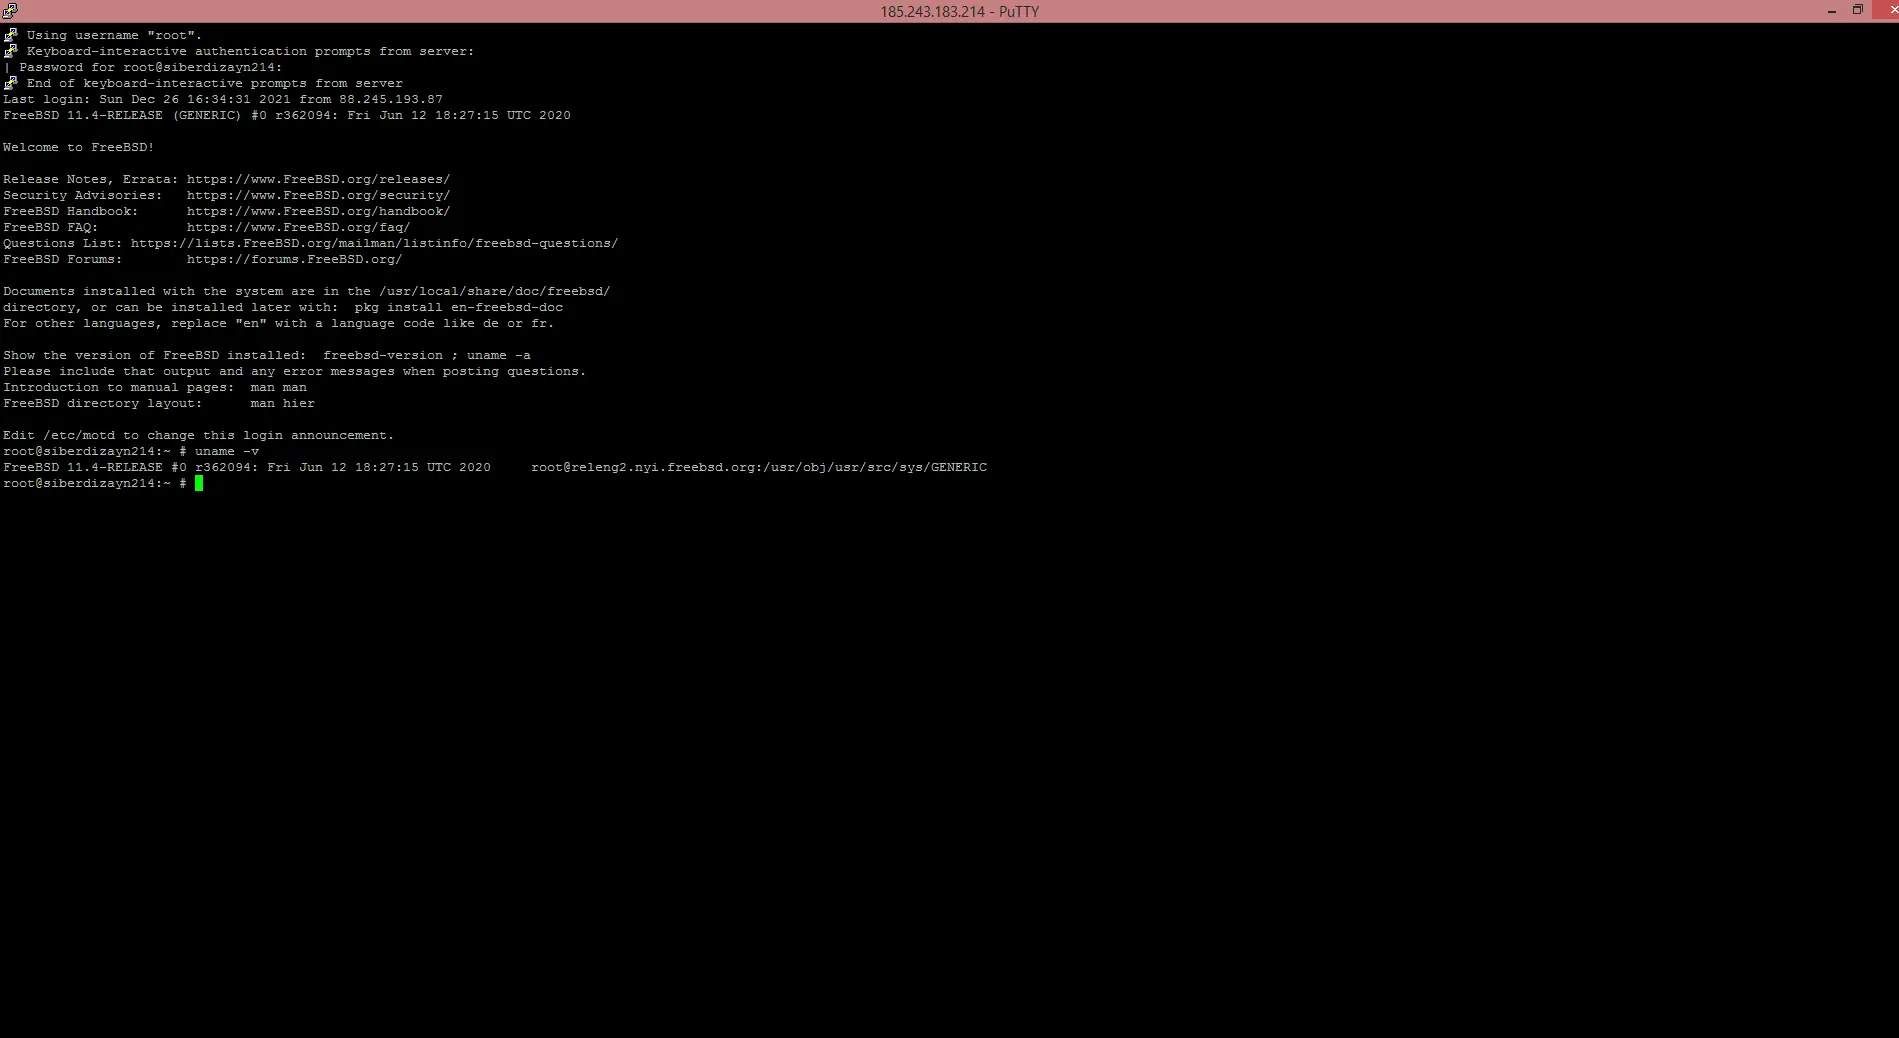Click PuTTY icon beside 'End of keyboard-interactive prompts' line
The width and height of the screenshot is (1899, 1038).
[11, 83]
